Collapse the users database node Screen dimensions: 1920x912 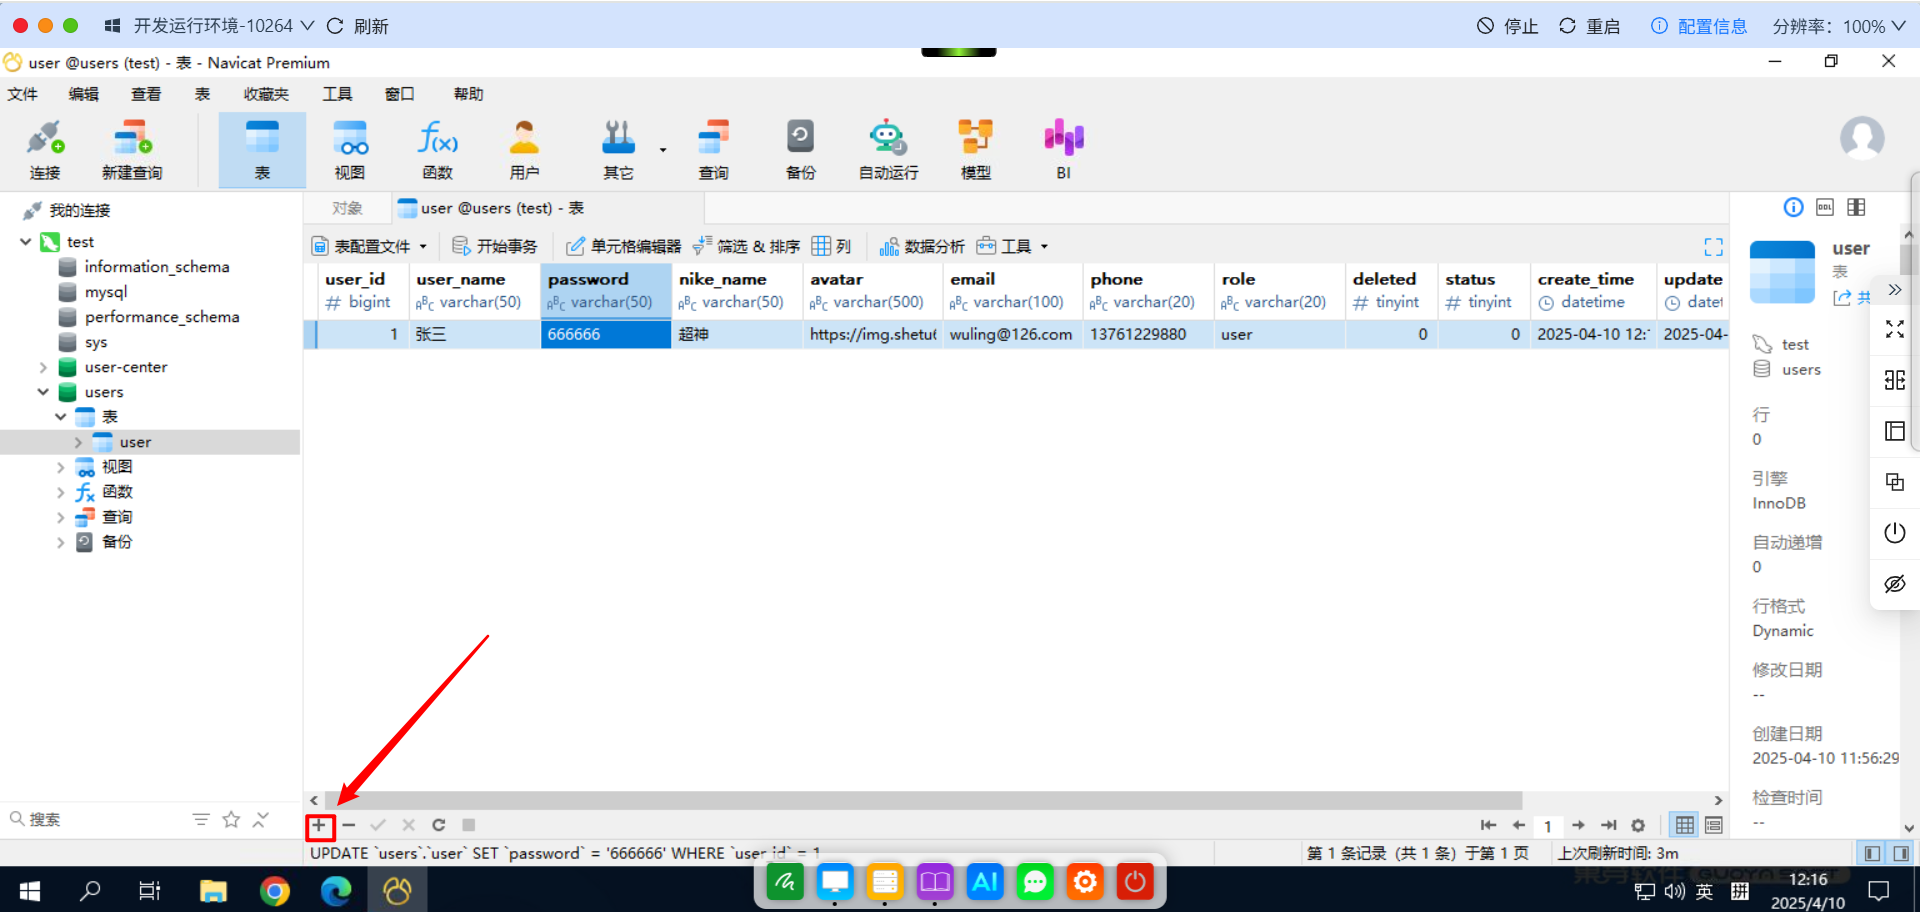tap(43, 392)
